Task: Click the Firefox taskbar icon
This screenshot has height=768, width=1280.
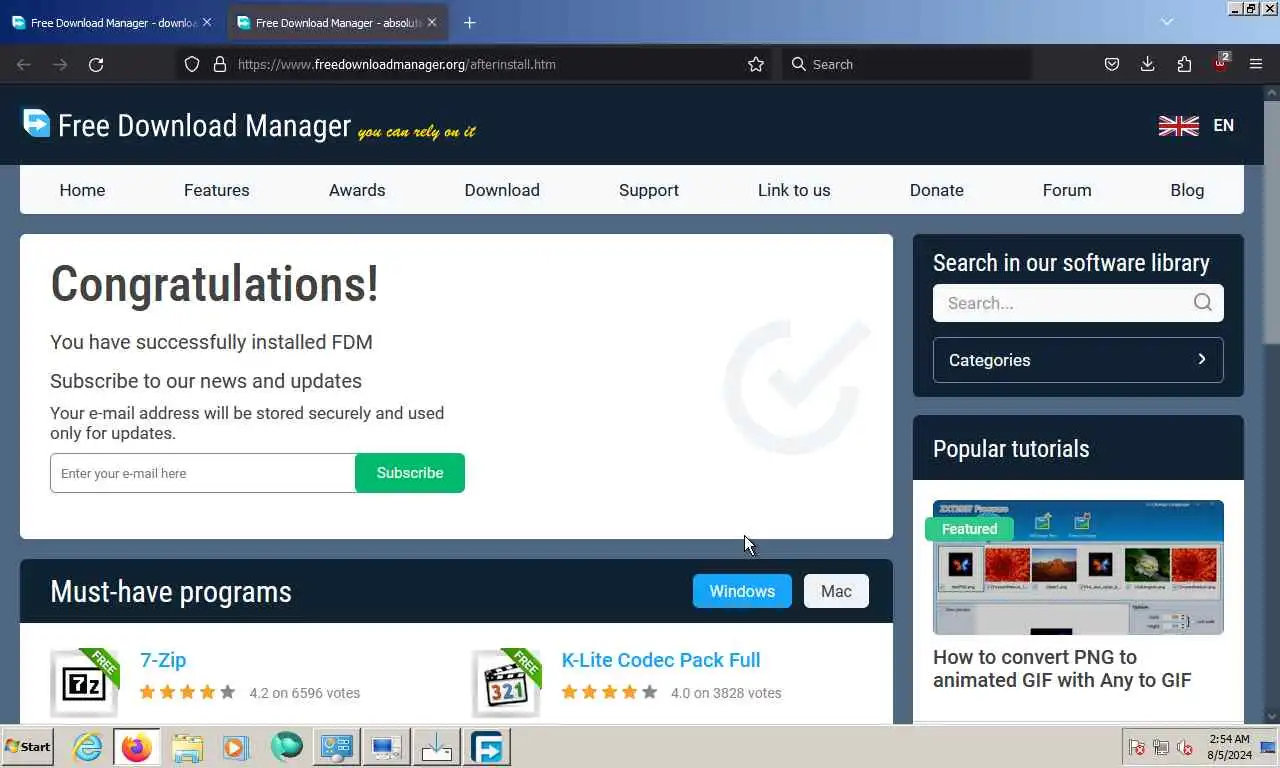Action: tap(137, 747)
